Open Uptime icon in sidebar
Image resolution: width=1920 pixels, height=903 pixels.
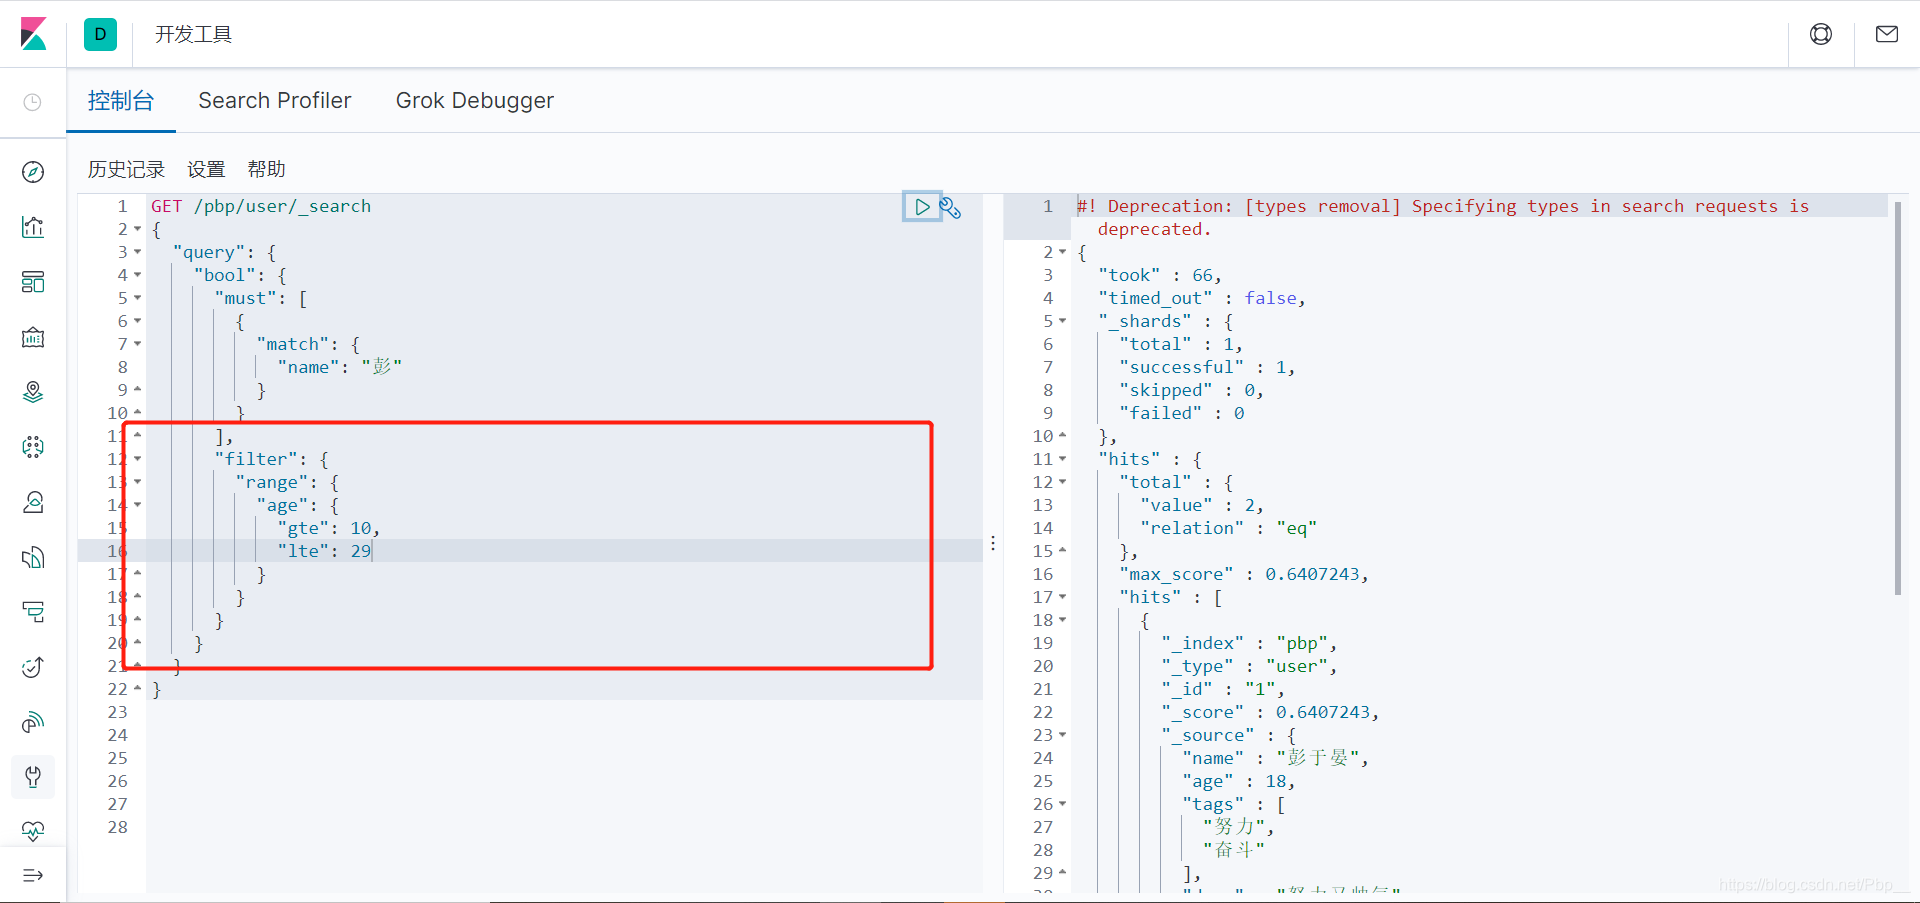click(x=33, y=667)
